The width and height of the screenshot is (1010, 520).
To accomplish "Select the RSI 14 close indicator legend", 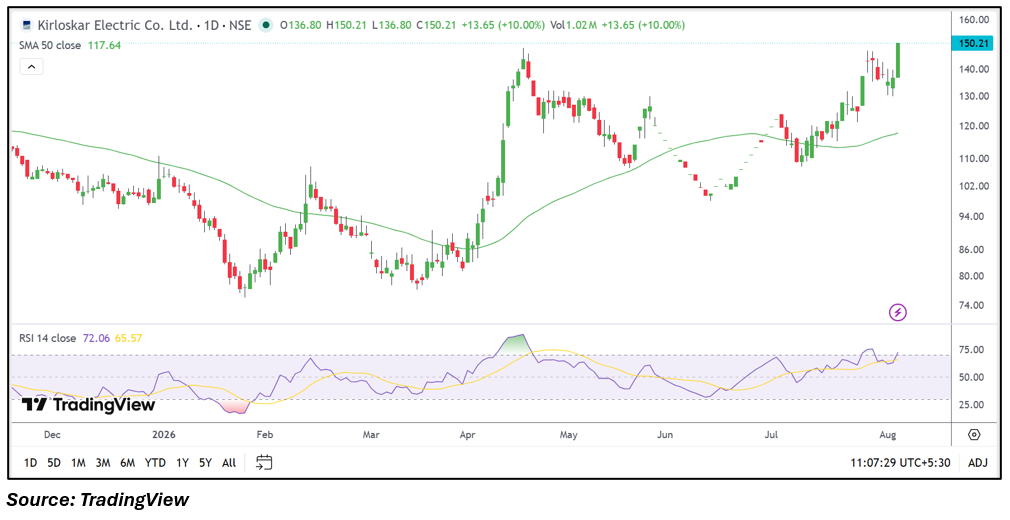I will [47, 338].
